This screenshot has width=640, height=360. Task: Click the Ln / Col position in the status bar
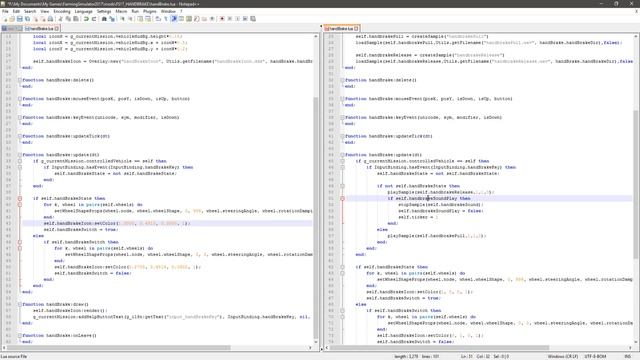485,356
